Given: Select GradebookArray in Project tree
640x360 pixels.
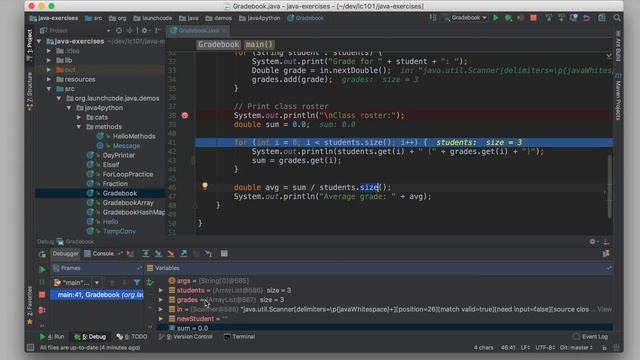Looking at the screenshot, I should click(128, 203).
